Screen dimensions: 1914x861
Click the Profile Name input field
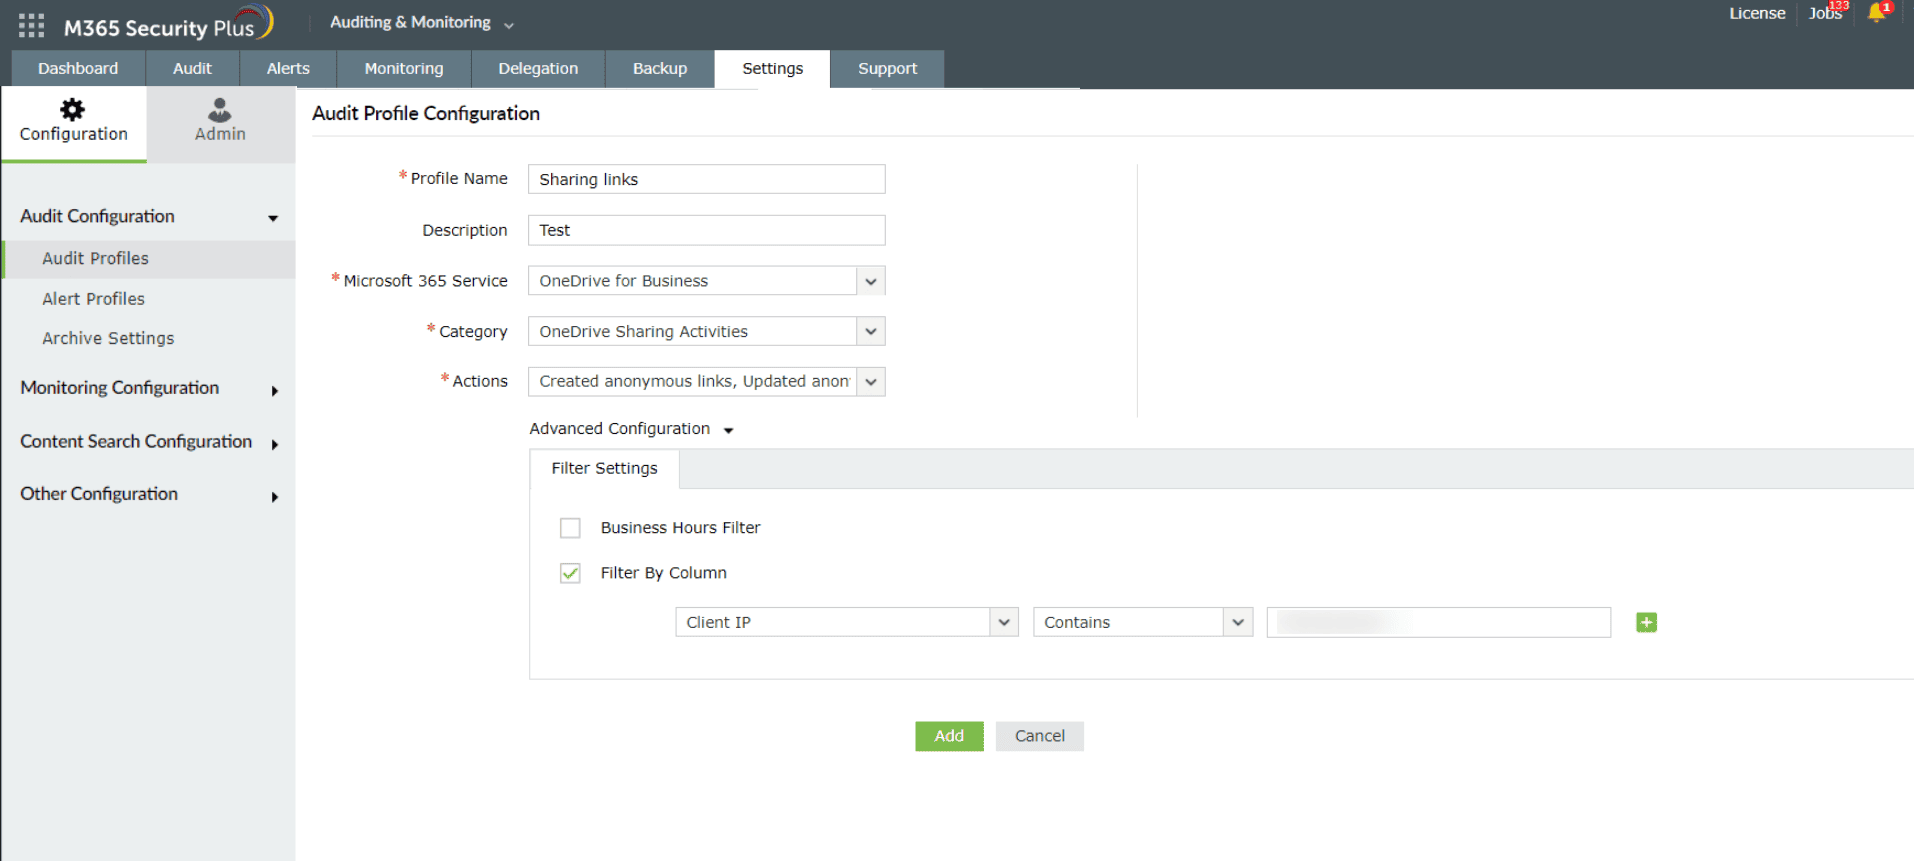[706, 179]
